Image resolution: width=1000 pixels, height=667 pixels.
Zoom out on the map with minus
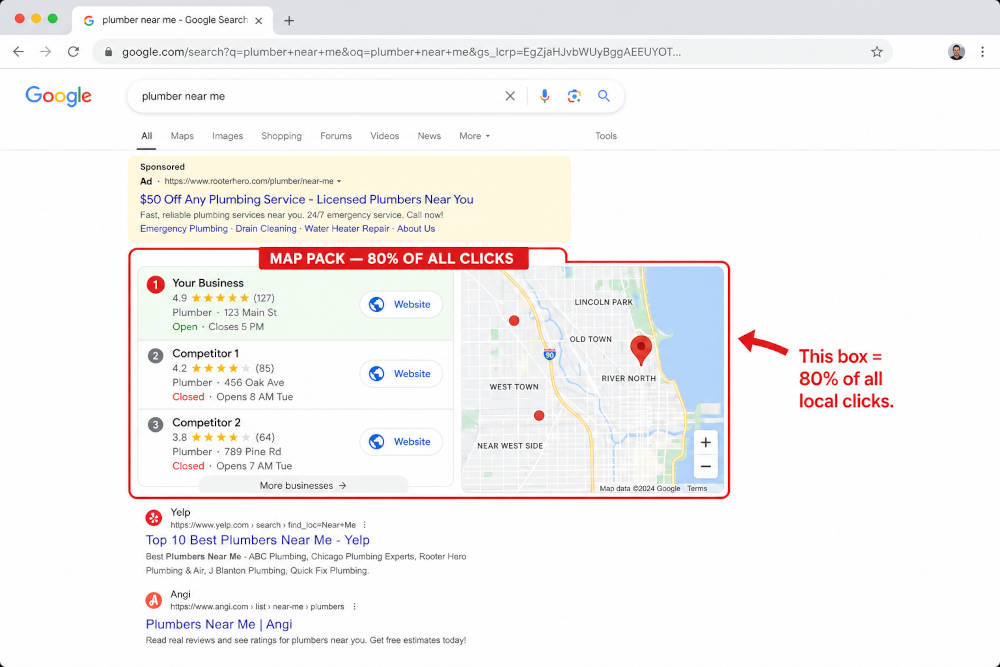(x=705, y=466)
